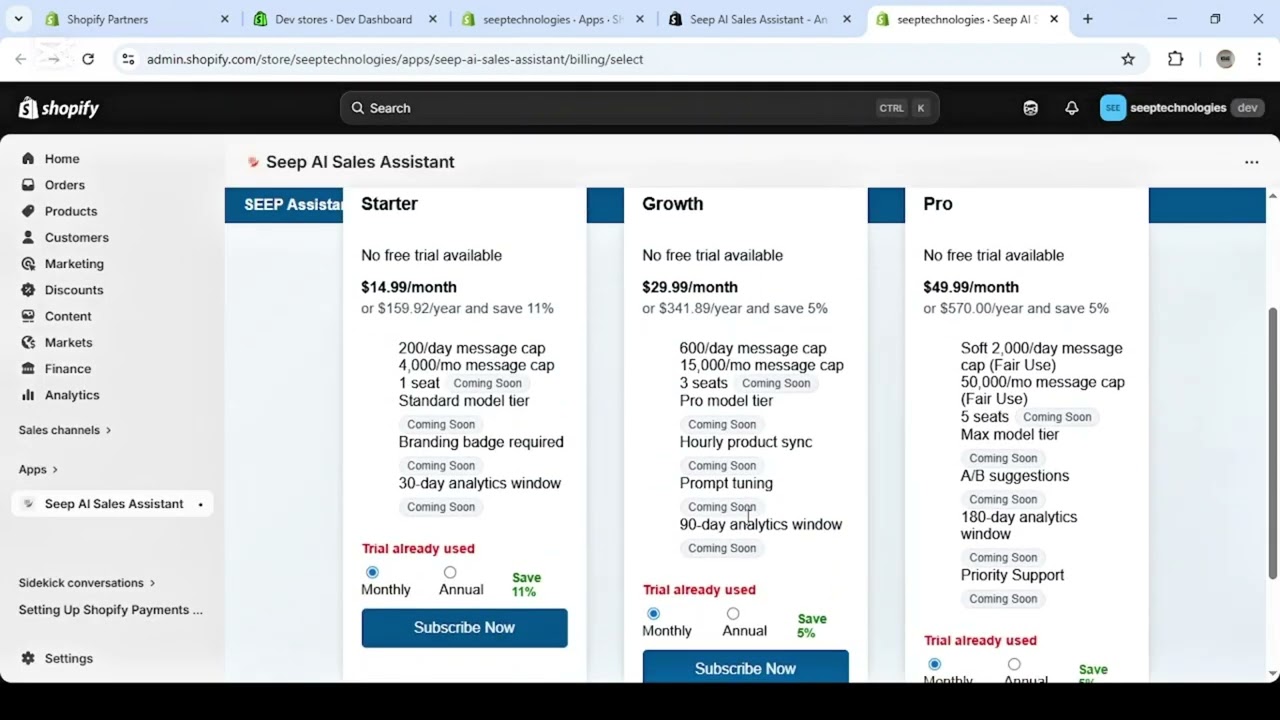The width and height of the screenshot is (1280, 720).
Task: Go back in browser history
Action: (x=21, y=59)
